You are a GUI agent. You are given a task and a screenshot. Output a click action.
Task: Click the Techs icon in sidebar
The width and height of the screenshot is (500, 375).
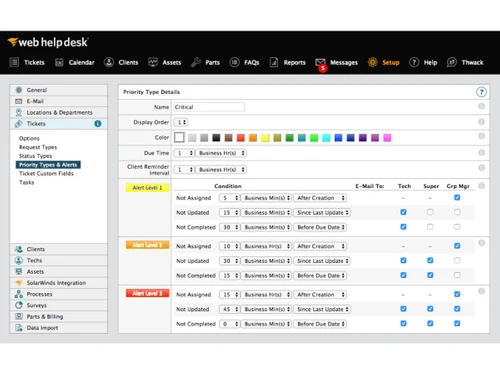pyautogui.click(x=19, y=260)
